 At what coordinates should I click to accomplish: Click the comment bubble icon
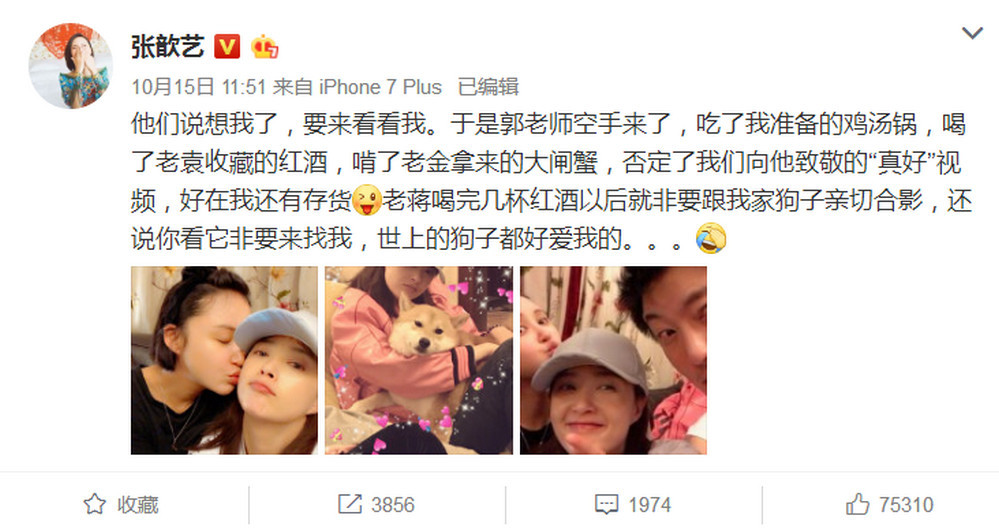click(607, 505)
